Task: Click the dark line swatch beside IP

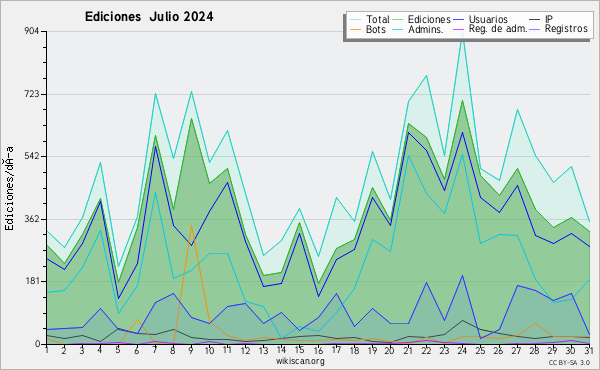Action: pos(535,20)
